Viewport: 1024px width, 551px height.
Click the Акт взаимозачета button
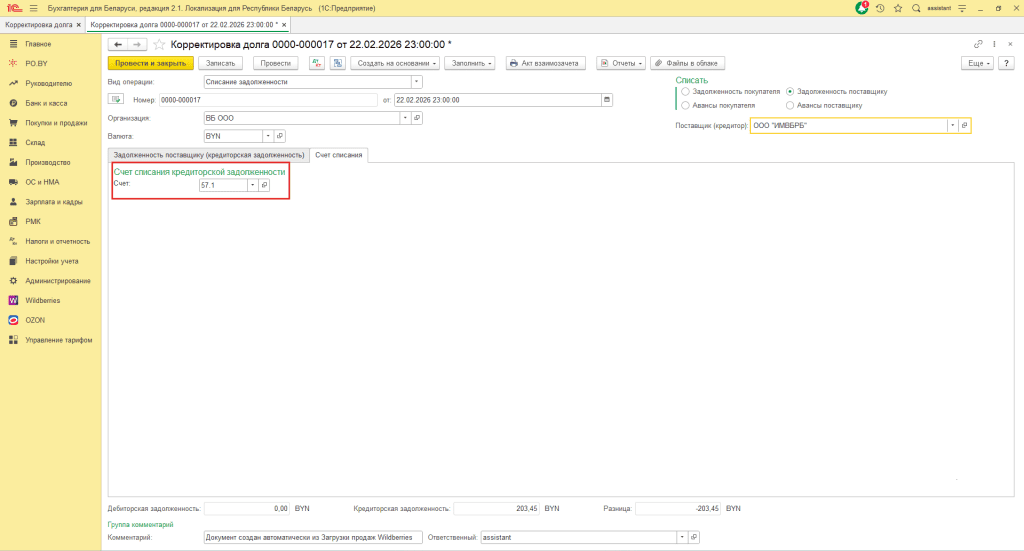pos(544,63)
